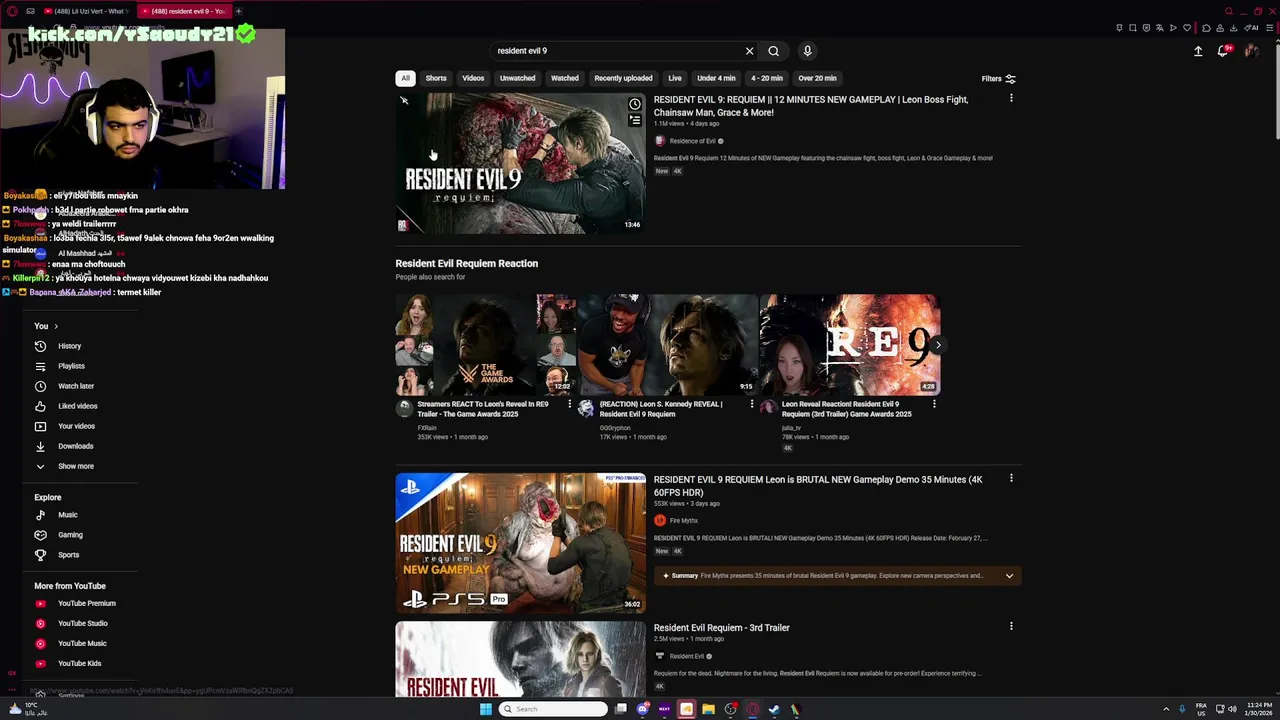This screenshot has height=720, width=1280.
Task: Open options for julia_tv Leon Reveal video
Action: click(934, 404)
